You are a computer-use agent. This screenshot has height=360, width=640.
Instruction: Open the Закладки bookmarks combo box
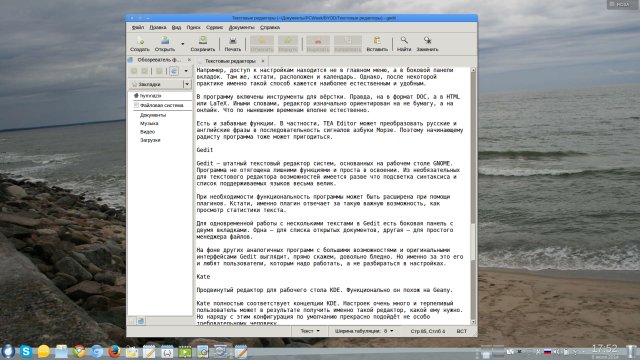[x=160, y=84]
